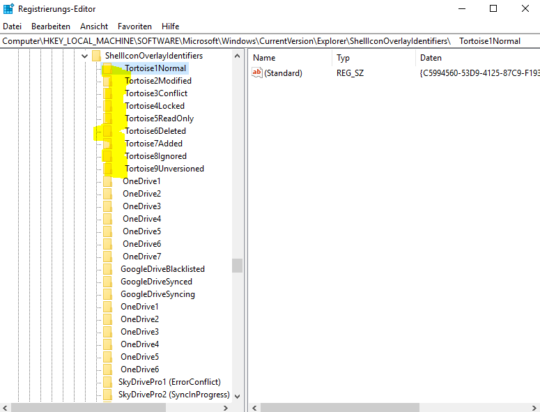Open the Bearbeiten menu
The height and width of the screenshot is (412, 540).
click(51, 27)
